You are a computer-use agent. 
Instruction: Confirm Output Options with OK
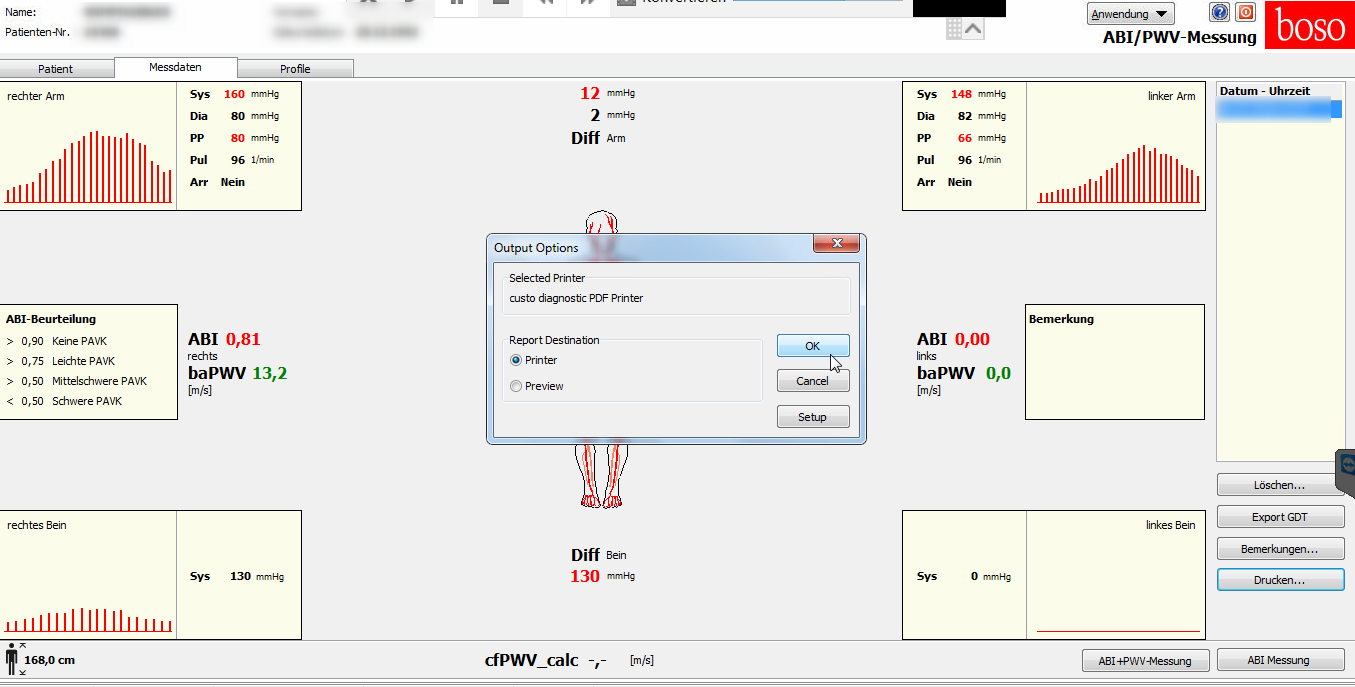coord(813,346)
